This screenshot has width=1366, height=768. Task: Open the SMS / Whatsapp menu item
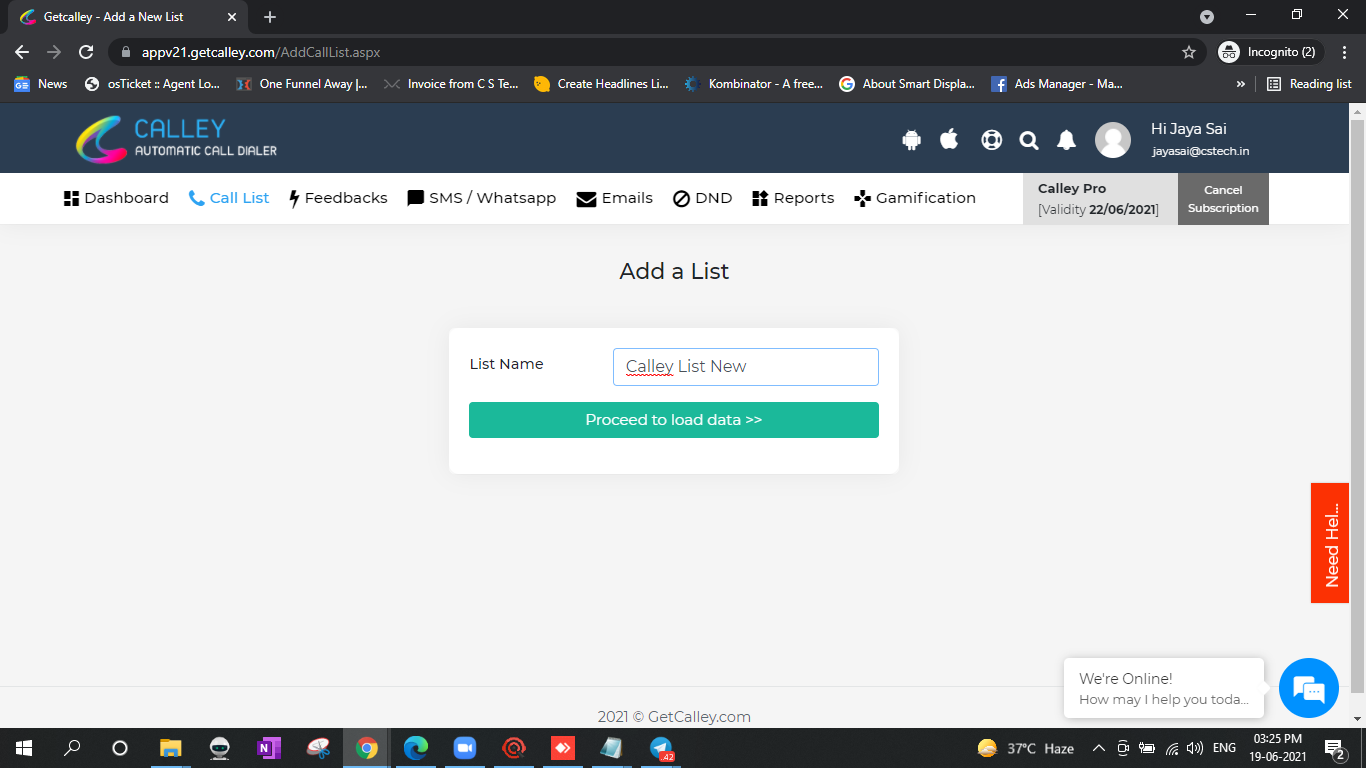pyautogui.click(x=482, y=198)
